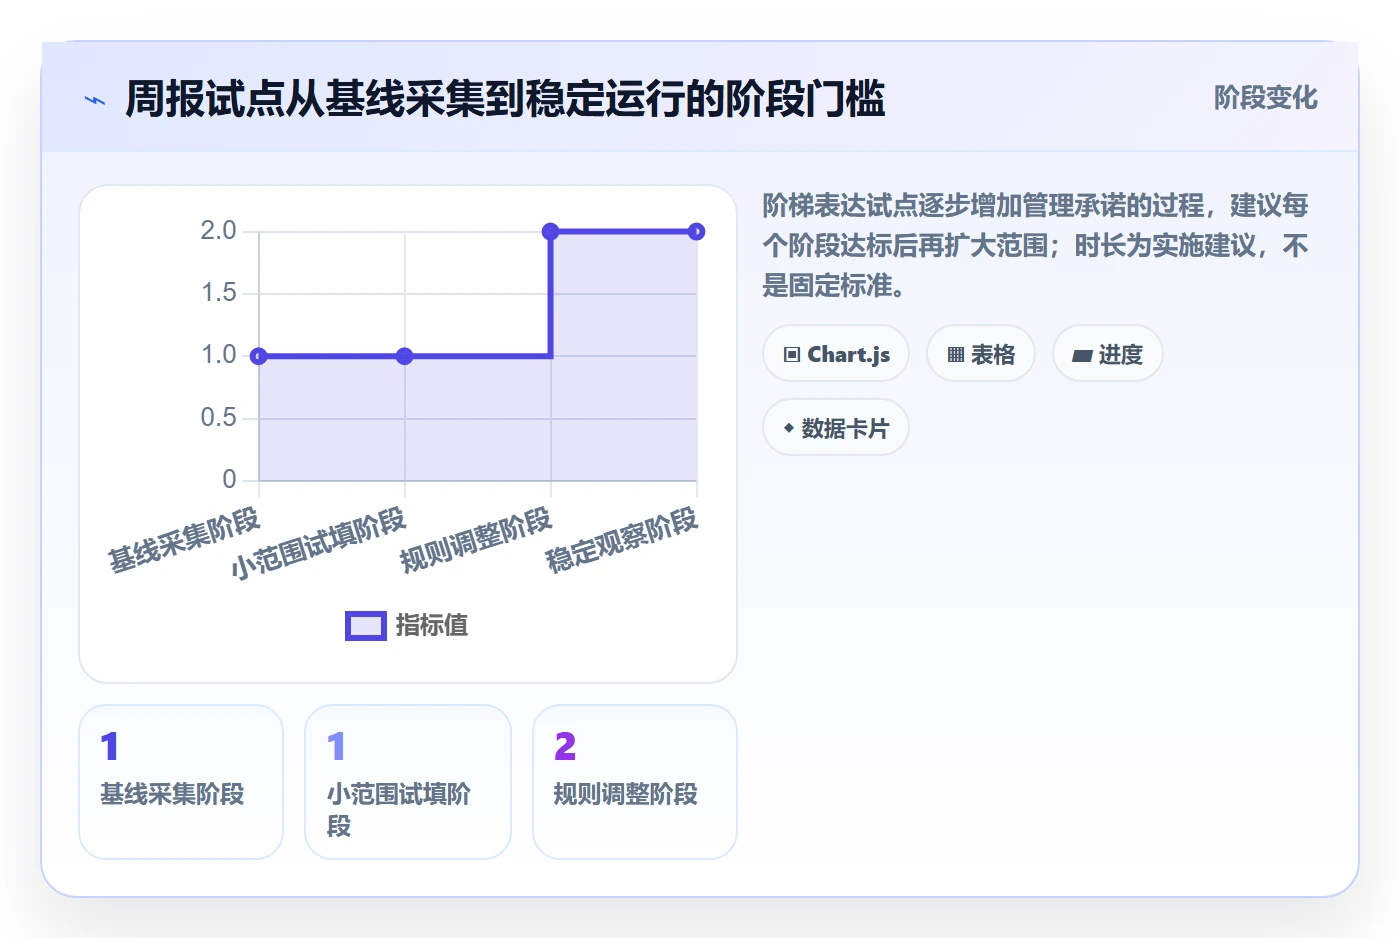This screenshot has height=938, width=1400.
Task: Click the 指标值 legend color box
Action: [x=366, y=626]
